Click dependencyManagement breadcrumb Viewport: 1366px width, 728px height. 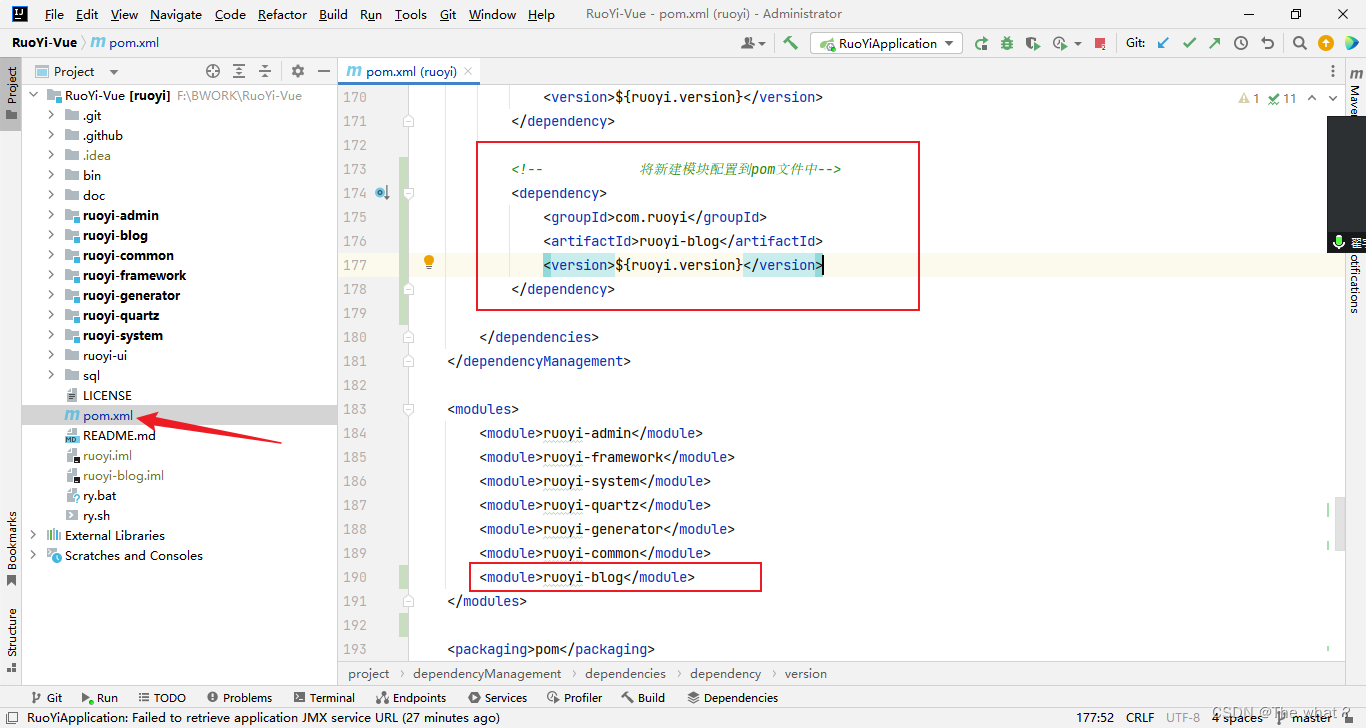(x=487, y=673)
